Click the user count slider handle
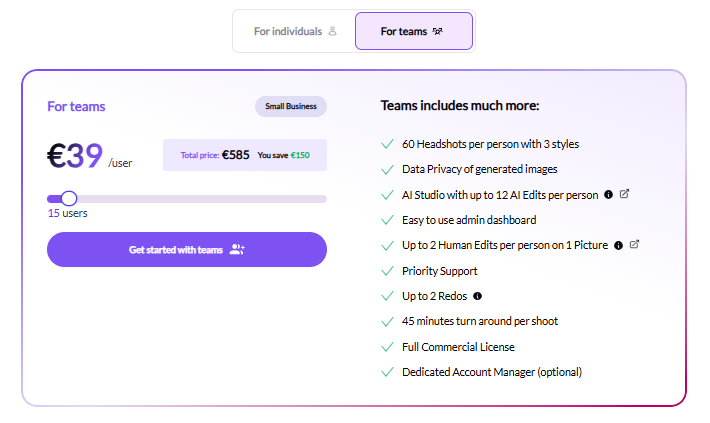This screenshot has height=423, width=710. pyautogui.click(x=69, y=198)
